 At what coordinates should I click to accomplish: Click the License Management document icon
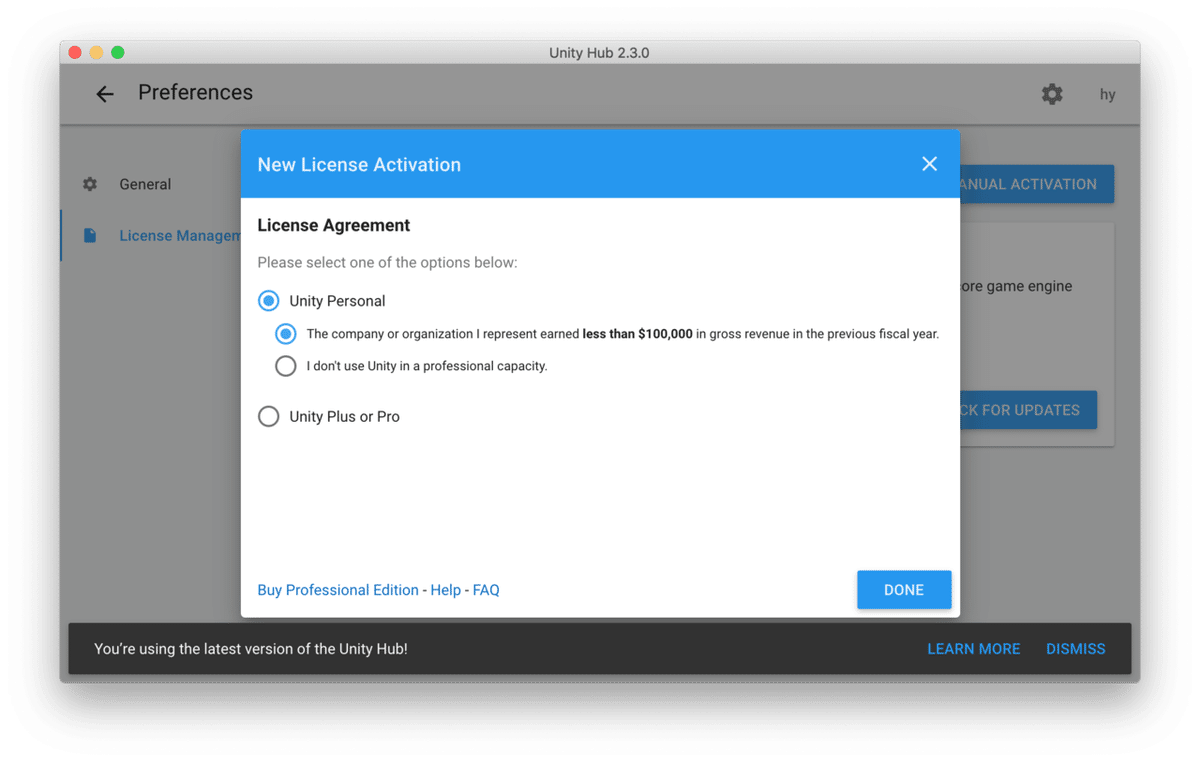(x=90, y=236)
